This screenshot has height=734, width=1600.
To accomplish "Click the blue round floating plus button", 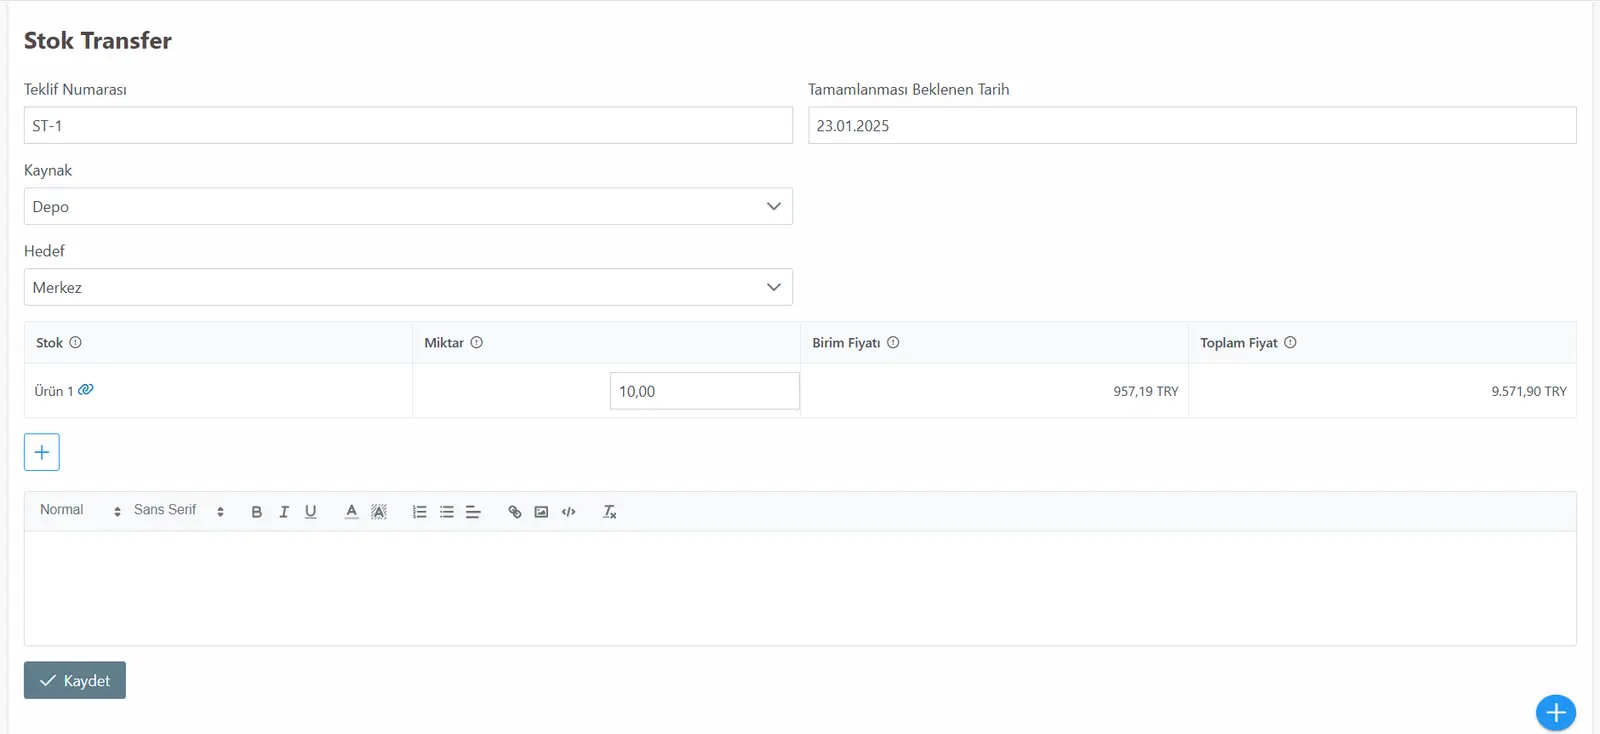I will [x=1556, y=712].
